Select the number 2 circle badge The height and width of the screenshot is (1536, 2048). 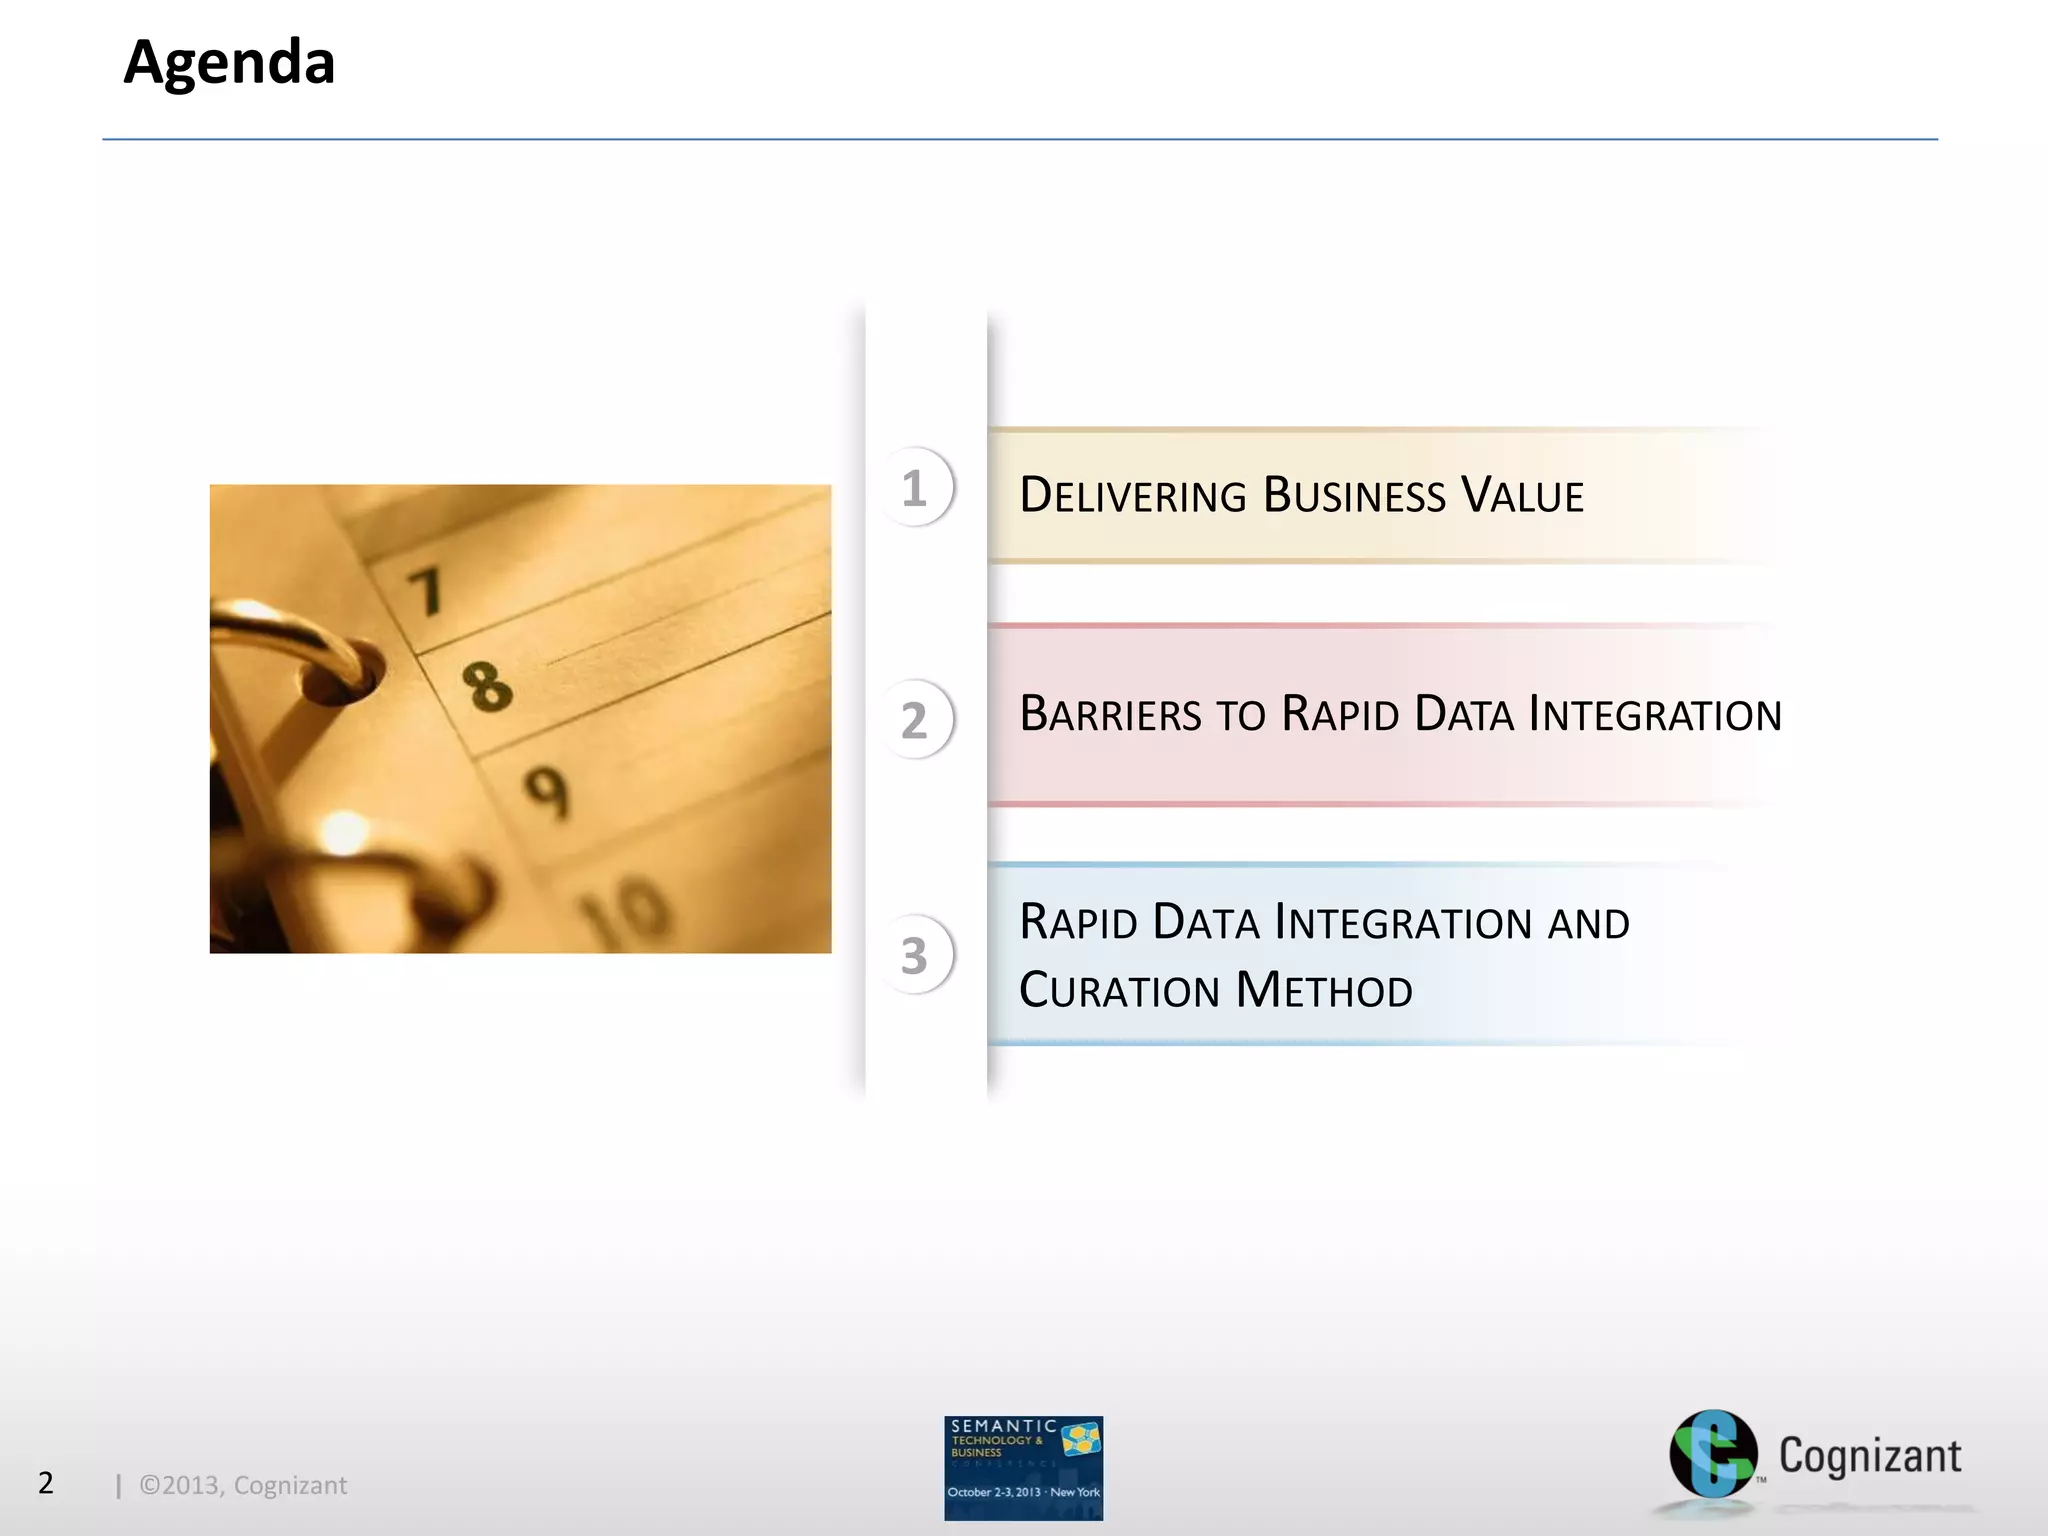click(x=915, y=719)
